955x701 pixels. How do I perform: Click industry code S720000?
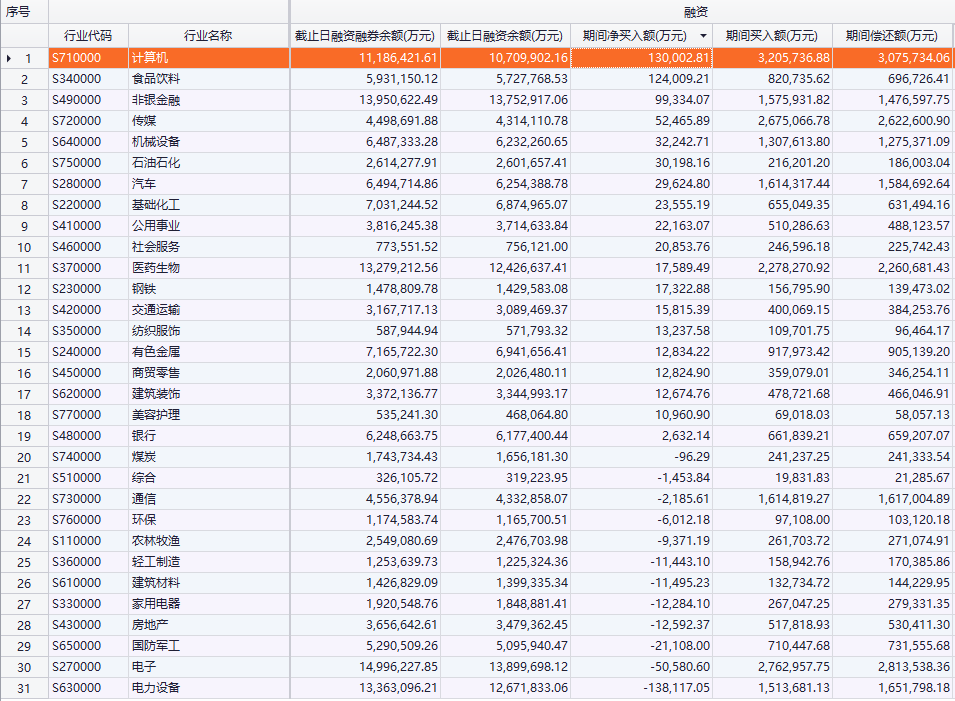[77, 121]
